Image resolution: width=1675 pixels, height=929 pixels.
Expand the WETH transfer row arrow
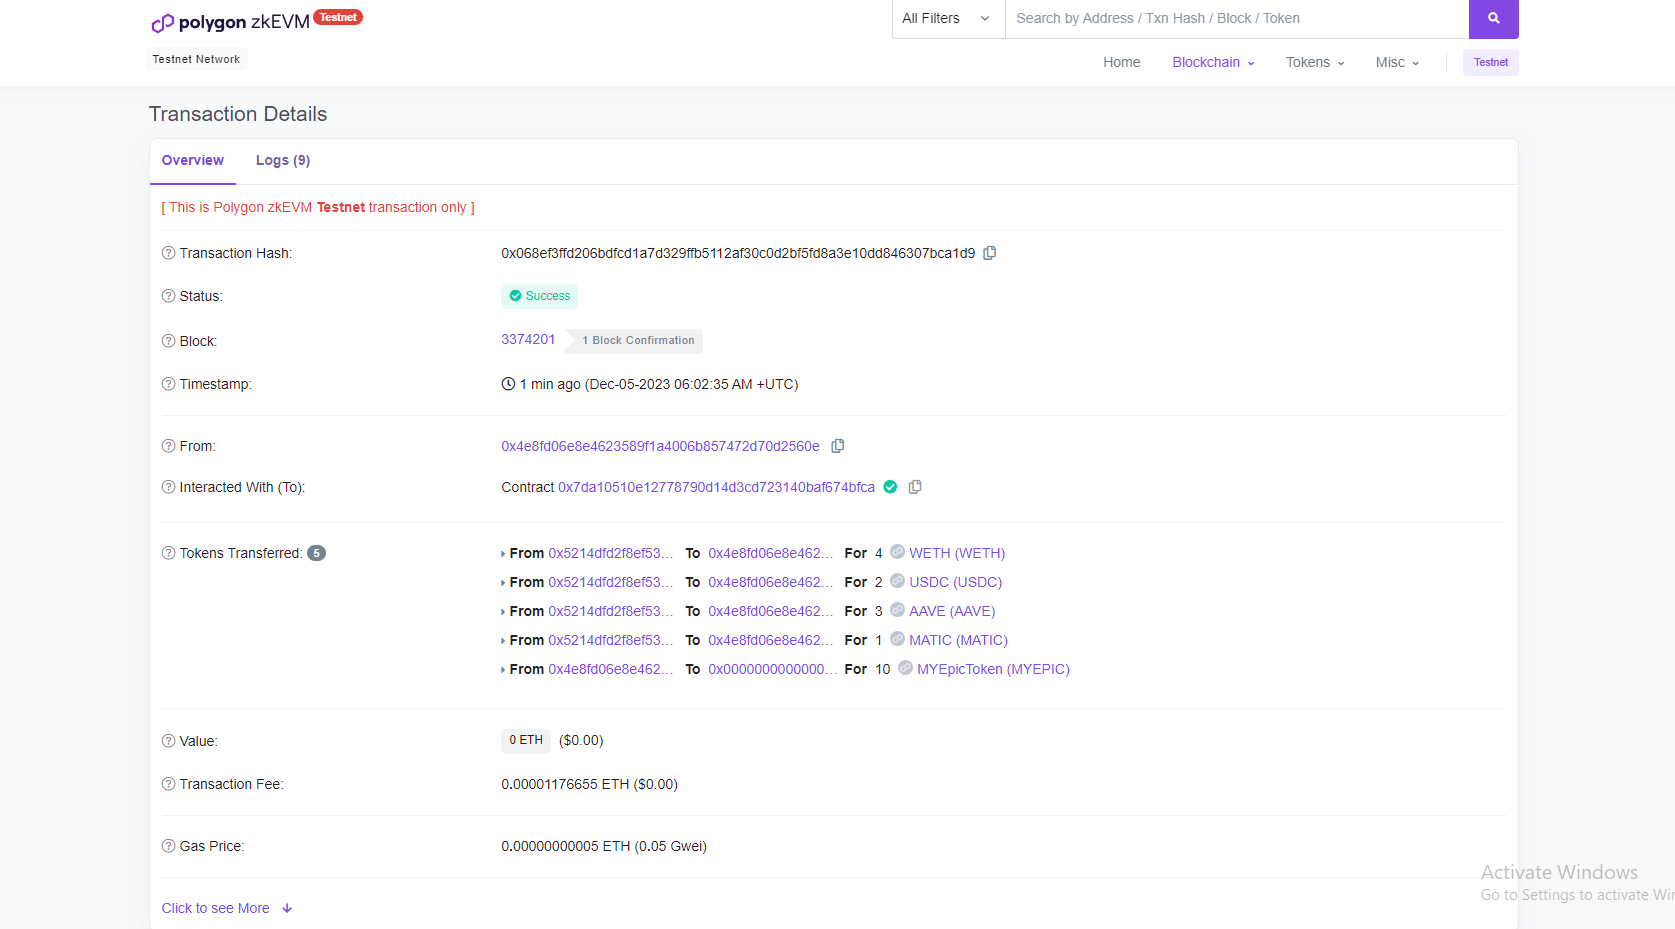coord(503,554)
